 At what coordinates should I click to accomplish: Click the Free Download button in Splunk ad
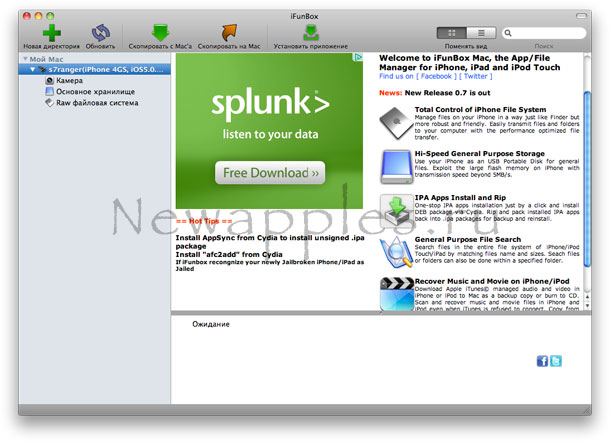(269, 173)
